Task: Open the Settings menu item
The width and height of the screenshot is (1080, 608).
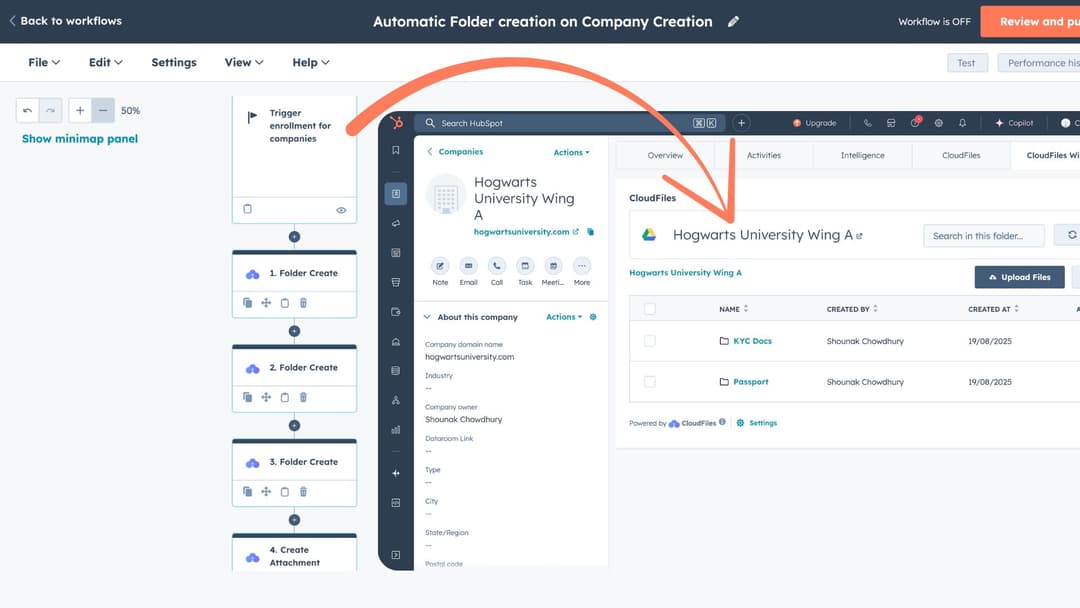Action: [174, 62]
